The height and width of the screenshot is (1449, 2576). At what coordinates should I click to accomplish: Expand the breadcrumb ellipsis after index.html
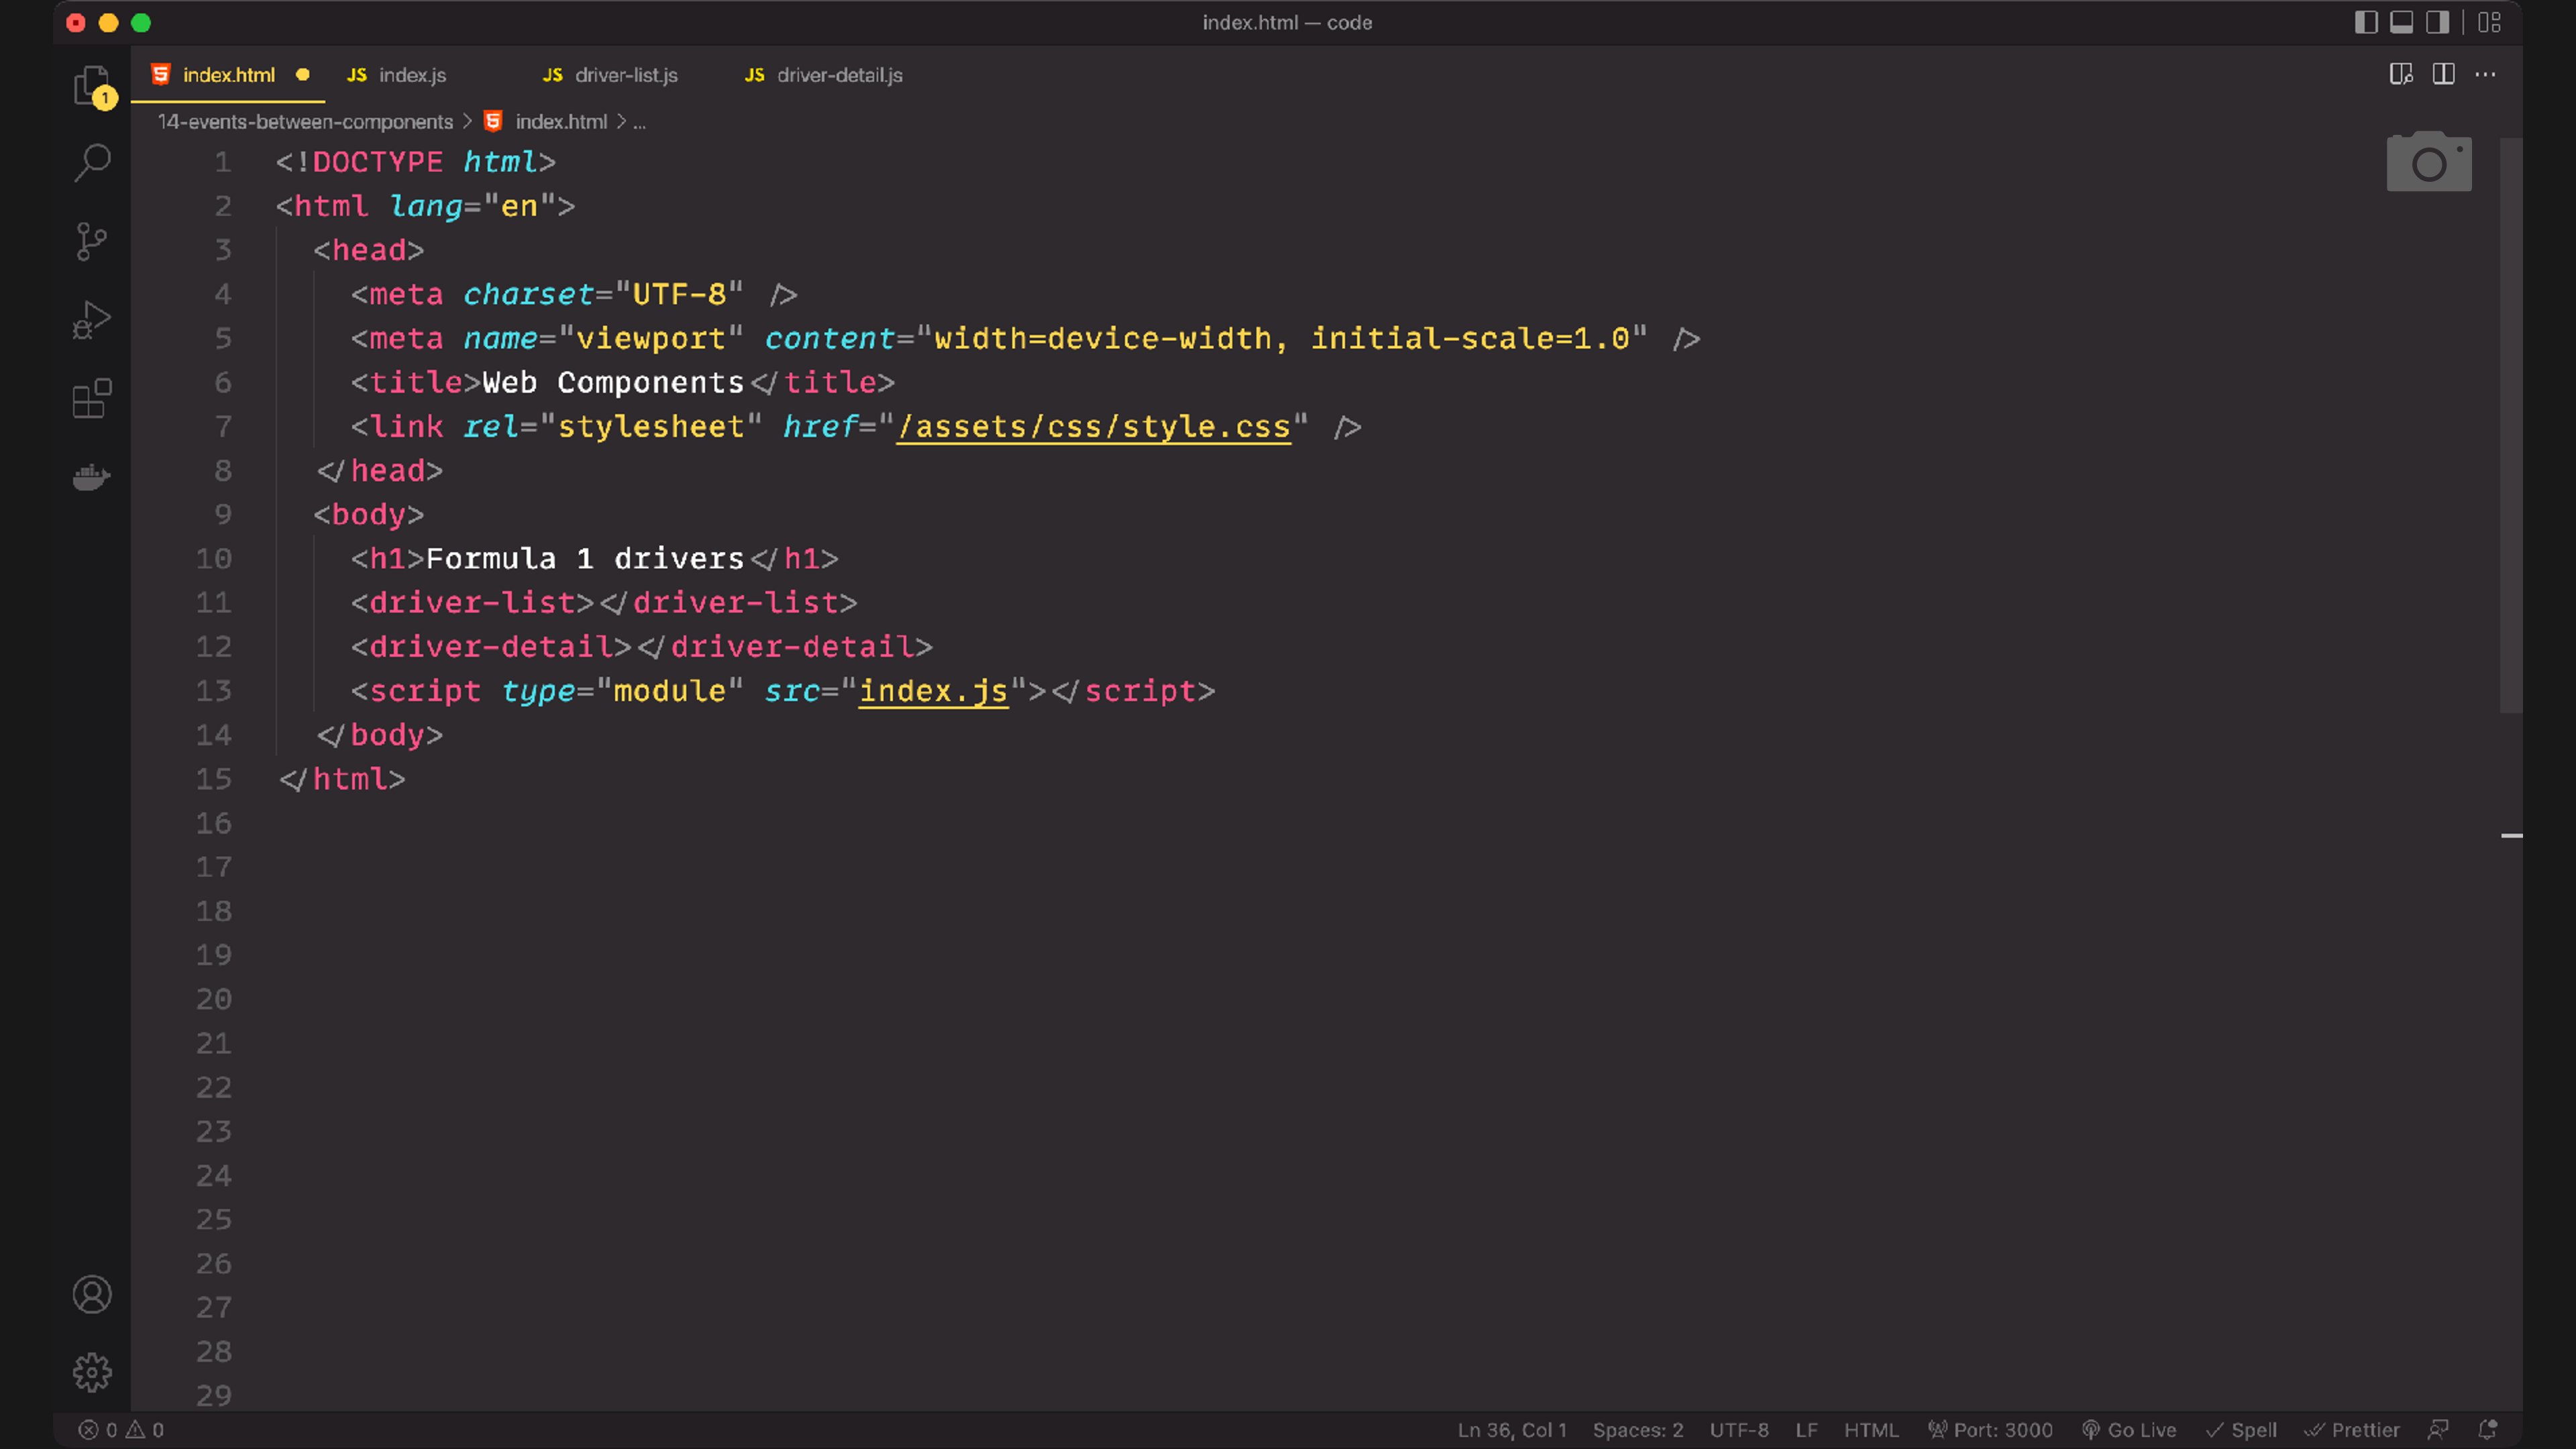coord(640,122)
